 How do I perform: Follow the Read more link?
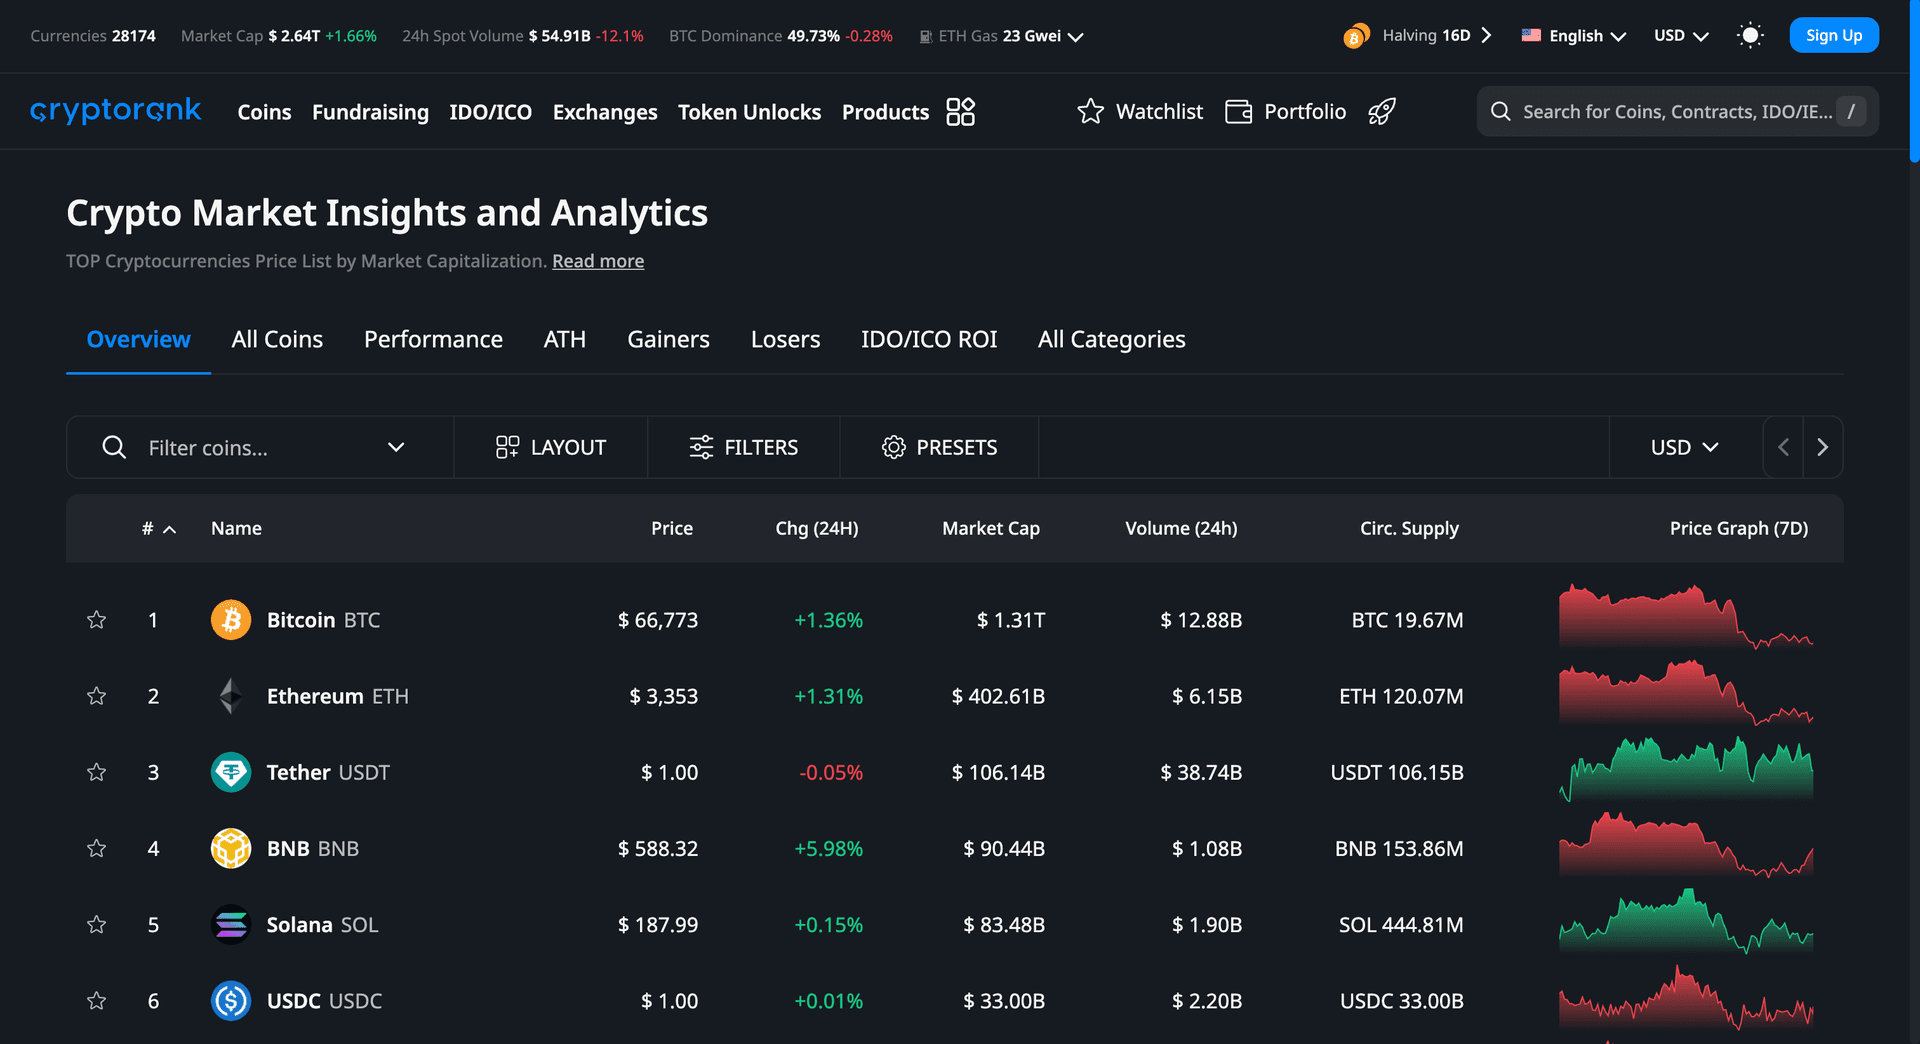(598, 261)
